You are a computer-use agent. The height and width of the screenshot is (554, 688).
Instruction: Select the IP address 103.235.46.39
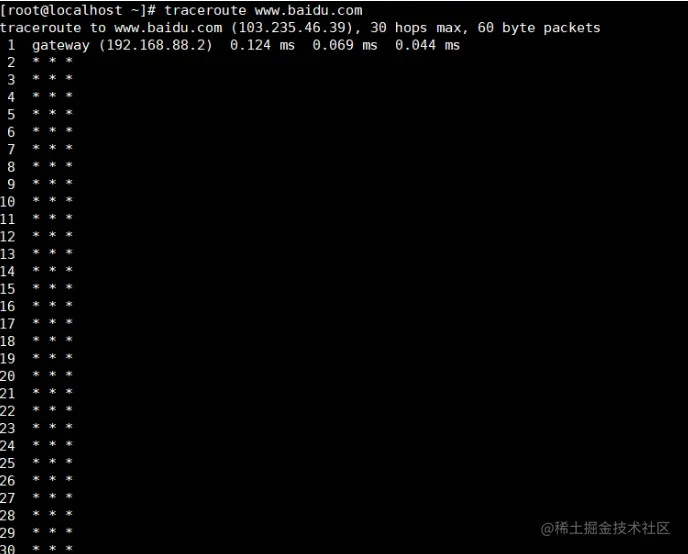292,28
